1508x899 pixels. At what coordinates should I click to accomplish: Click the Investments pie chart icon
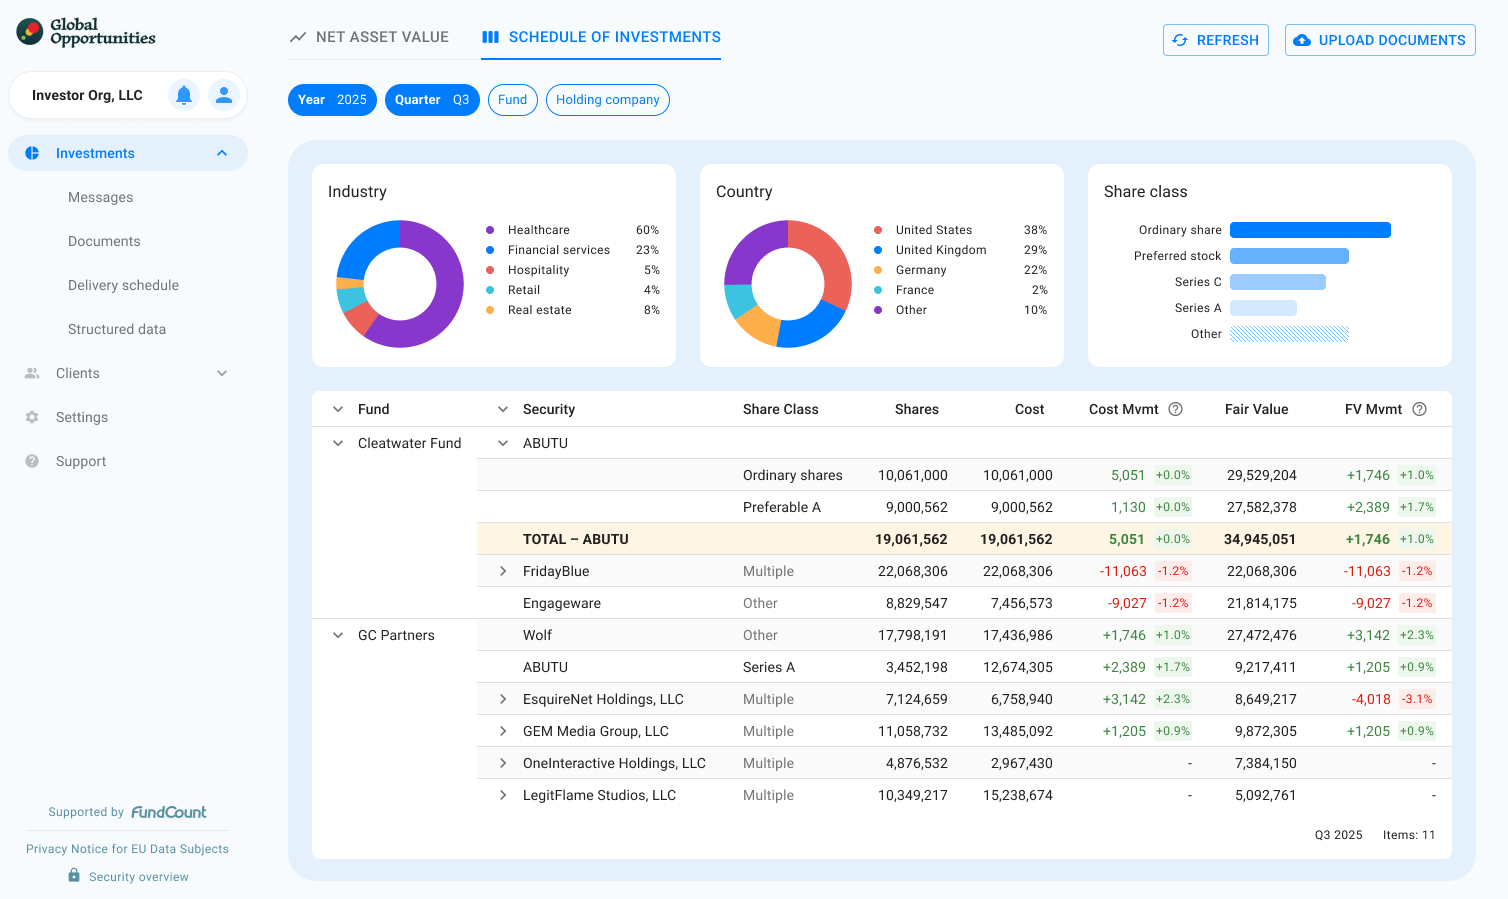[x=32, y=153]
